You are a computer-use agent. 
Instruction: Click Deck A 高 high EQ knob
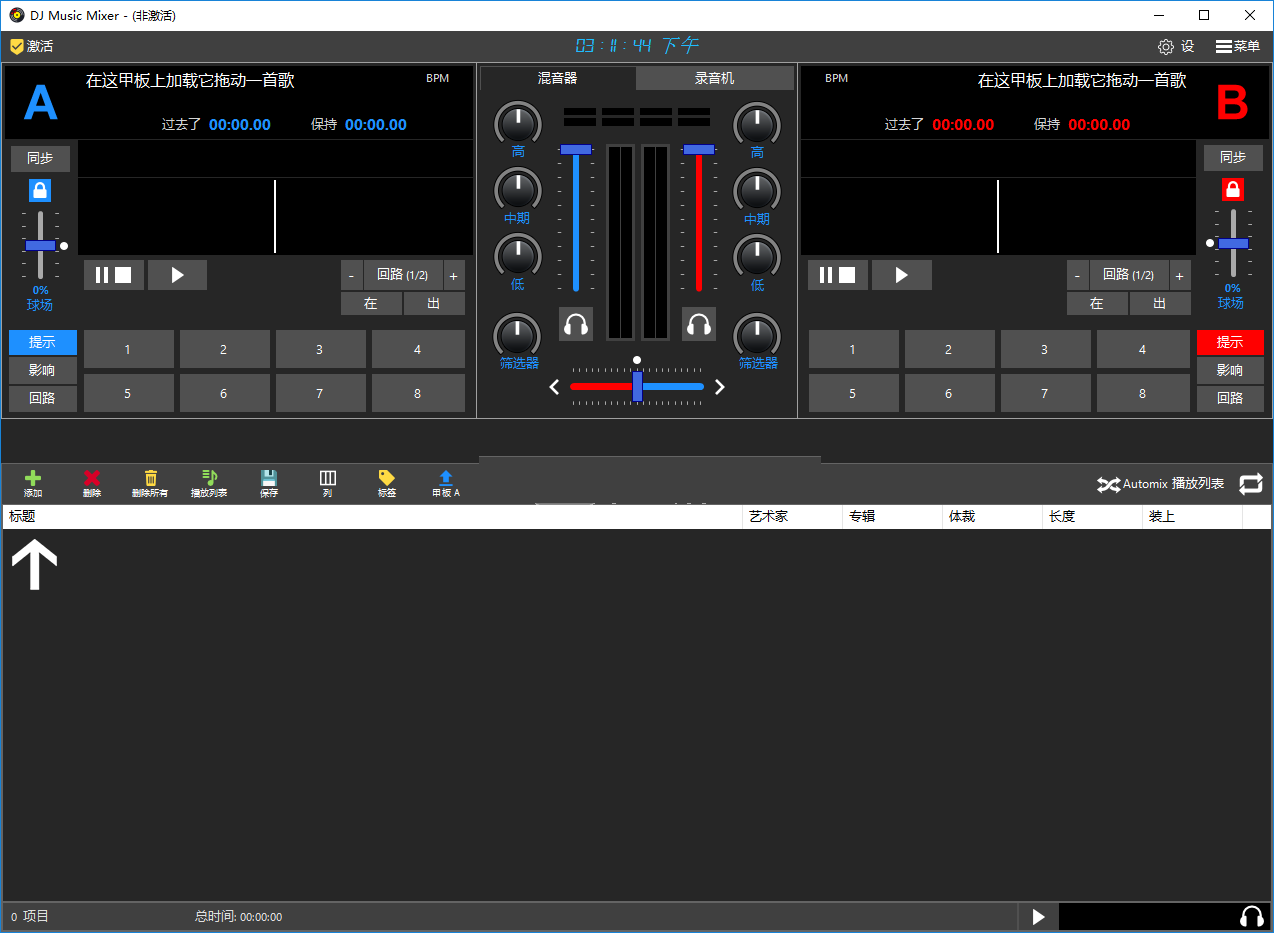(517, 124)
